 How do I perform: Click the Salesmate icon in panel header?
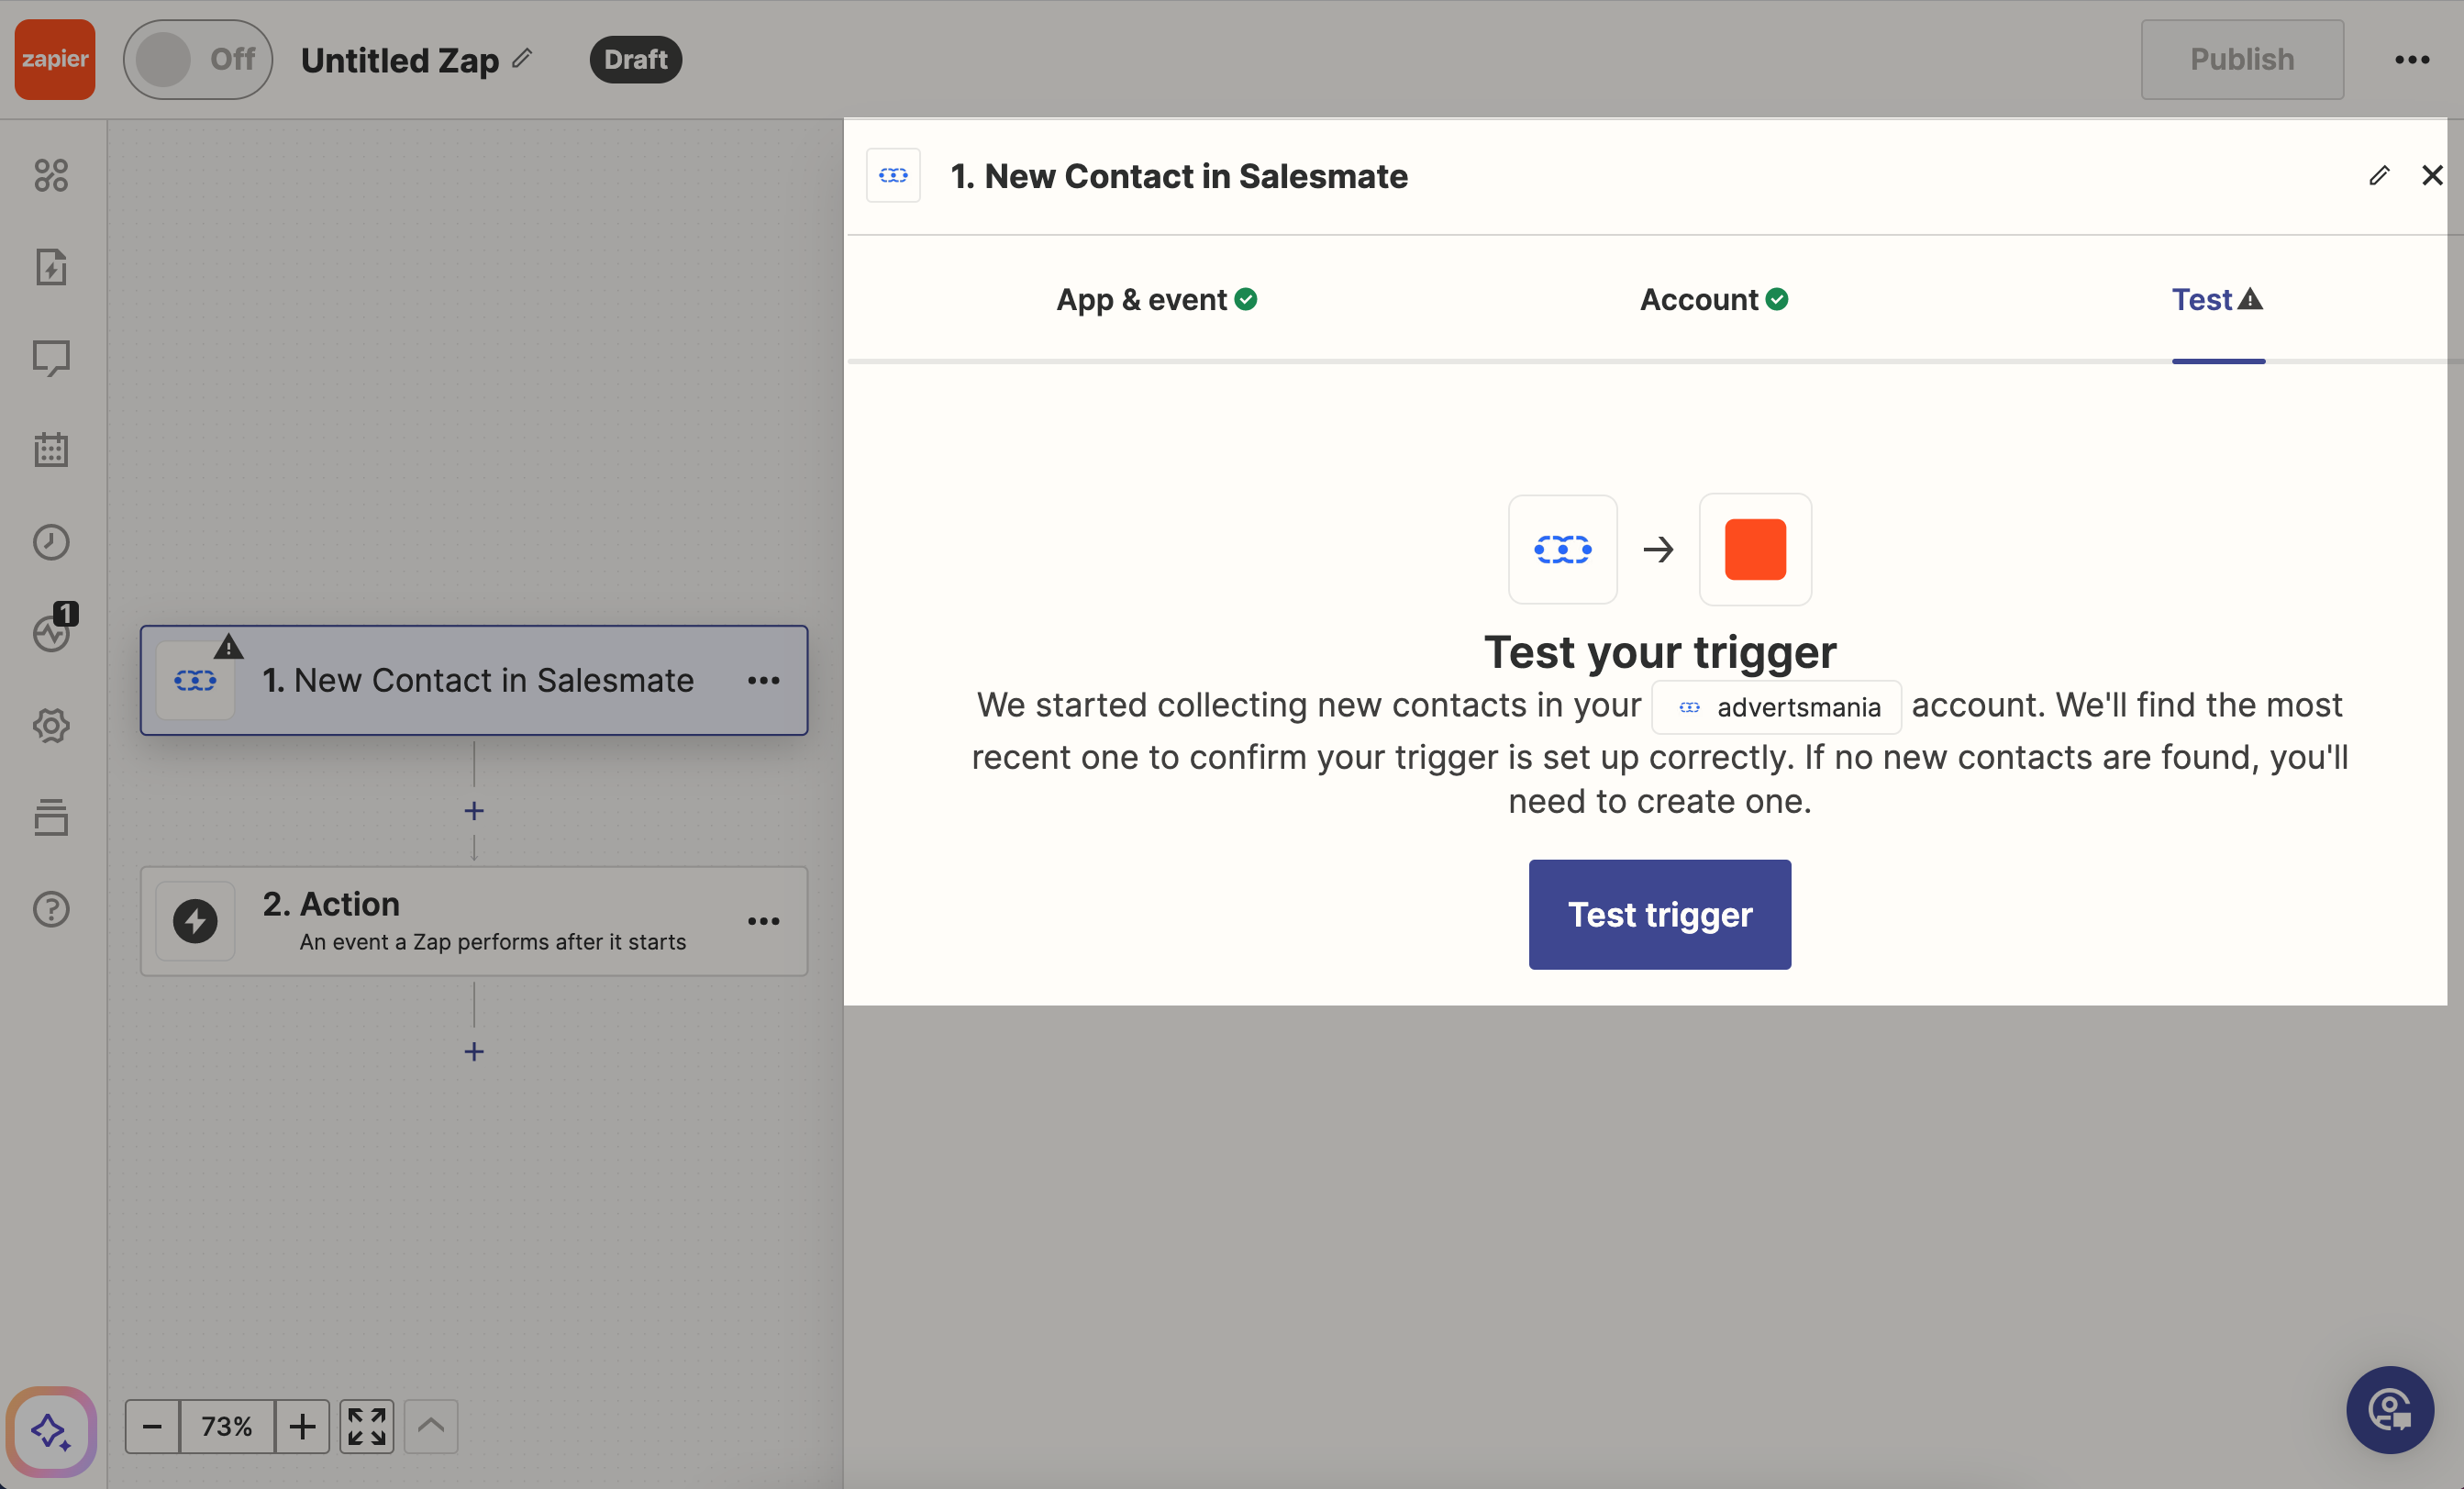[893, 176]
